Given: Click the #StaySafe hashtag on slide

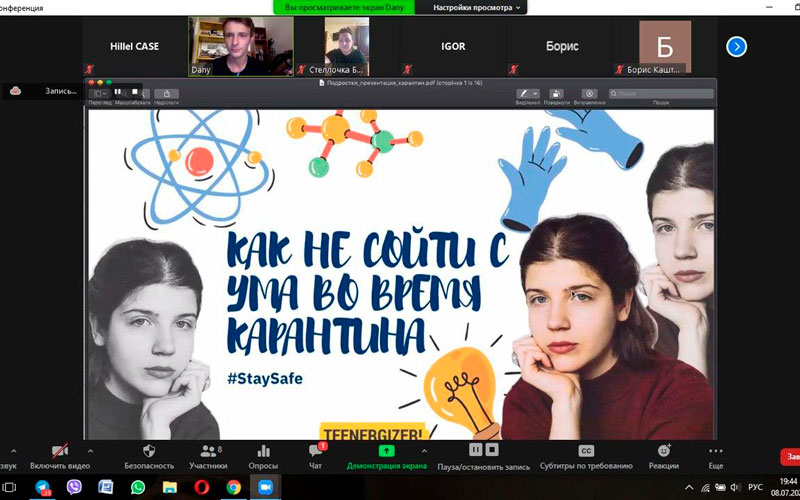Looking at the screenshot, I should pos(264,379).
